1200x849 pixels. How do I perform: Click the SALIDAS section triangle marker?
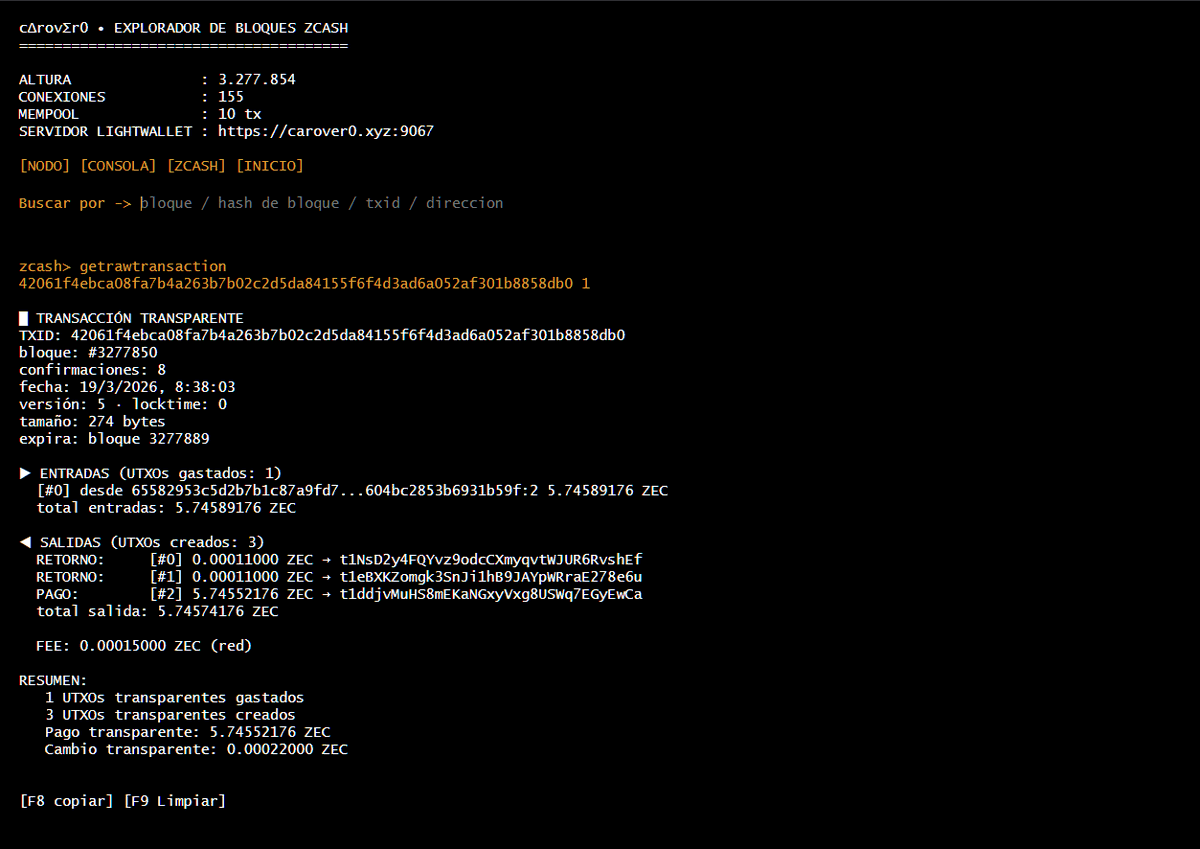pos(25,542)
